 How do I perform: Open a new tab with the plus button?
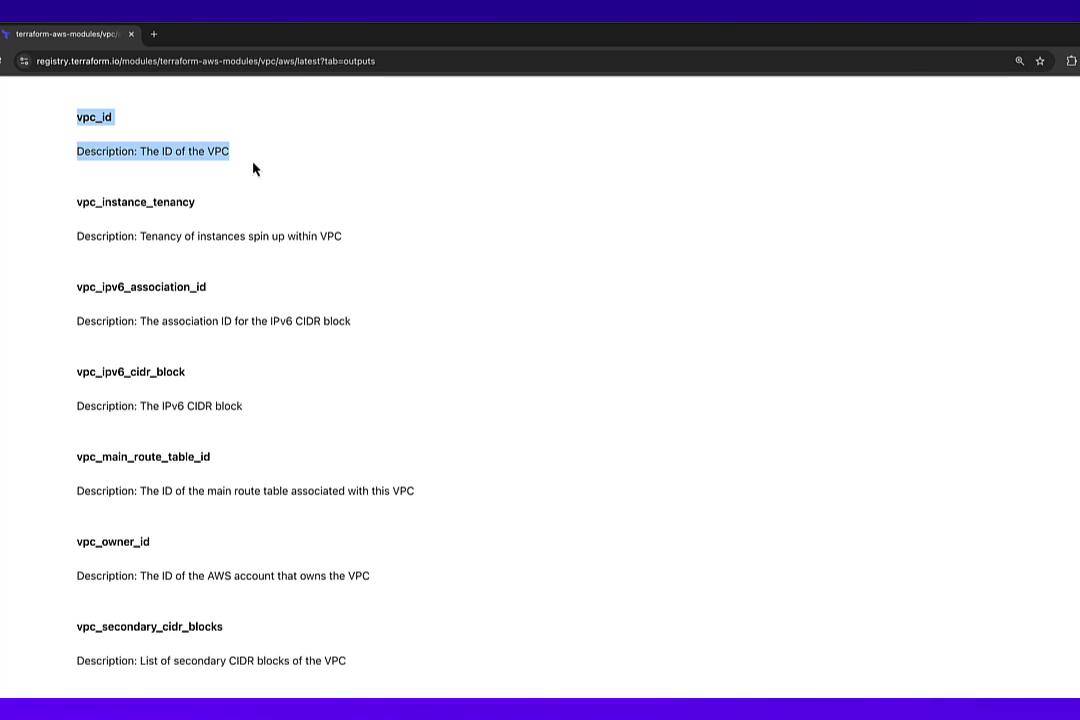[154, 34]
